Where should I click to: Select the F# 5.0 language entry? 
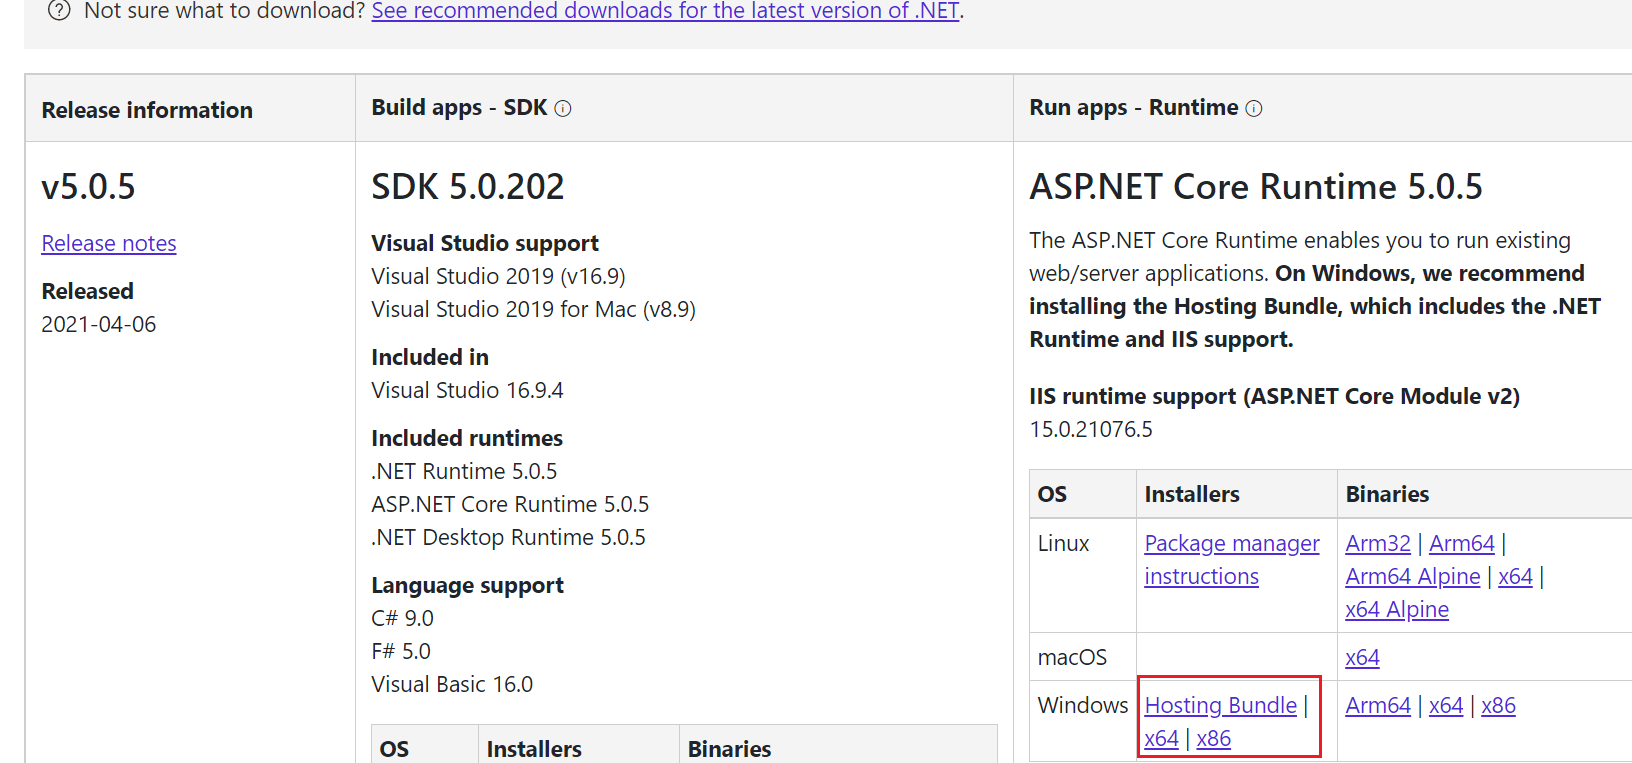401,651
